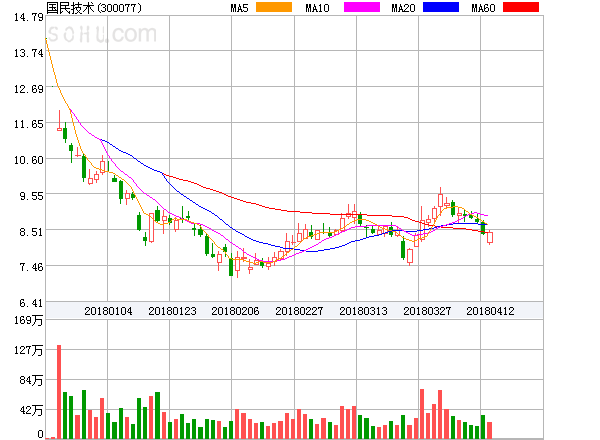This screenshot has width=600, height=440.
Task: Click the 11.65 price axis label
Action: pos(29,124)
